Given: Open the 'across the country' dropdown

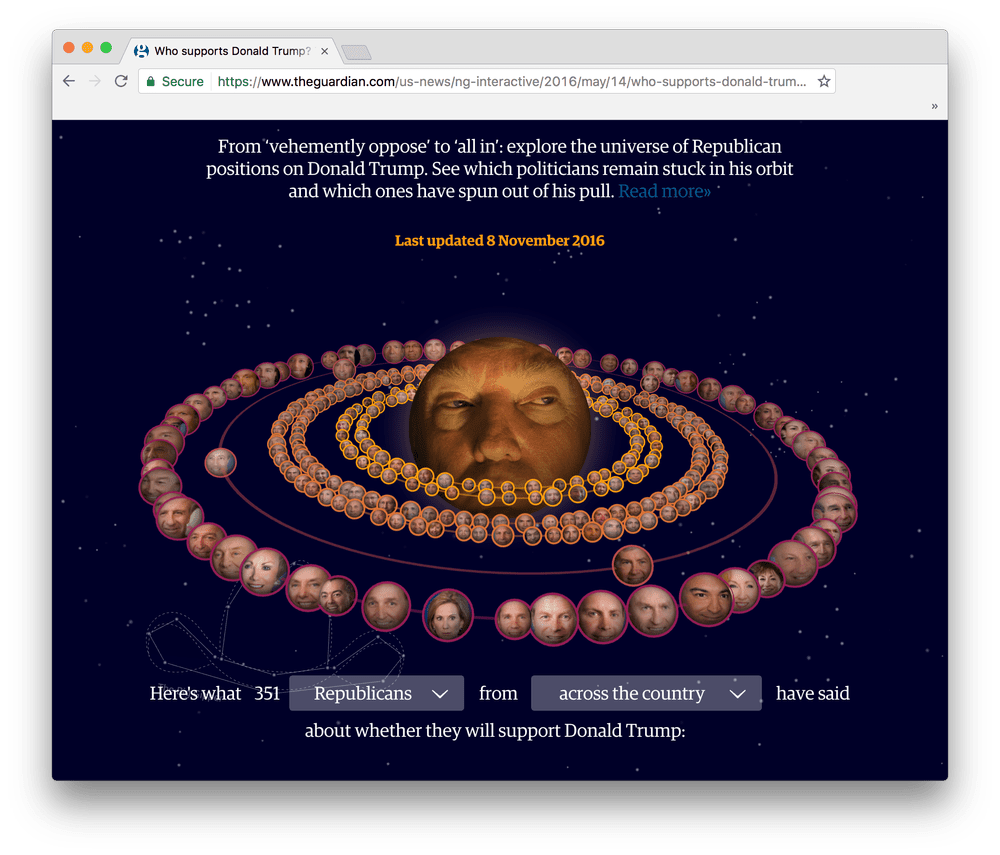Looking at the screenshot, I should coord(646,693).
